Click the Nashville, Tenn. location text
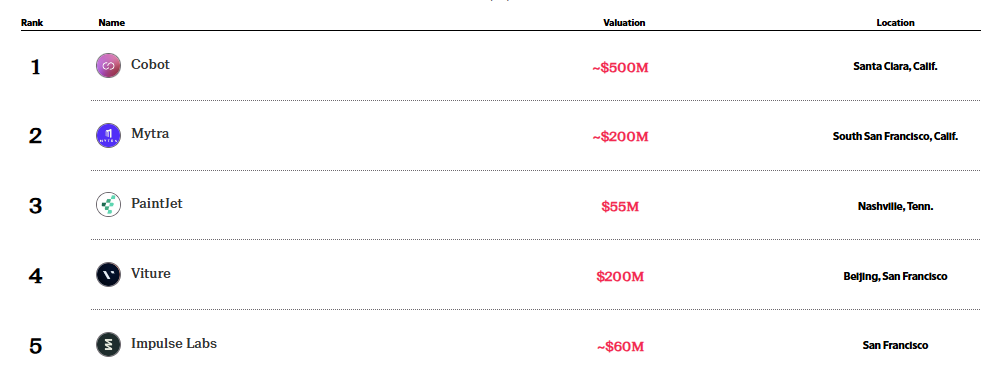 click(x=895, y=207)
